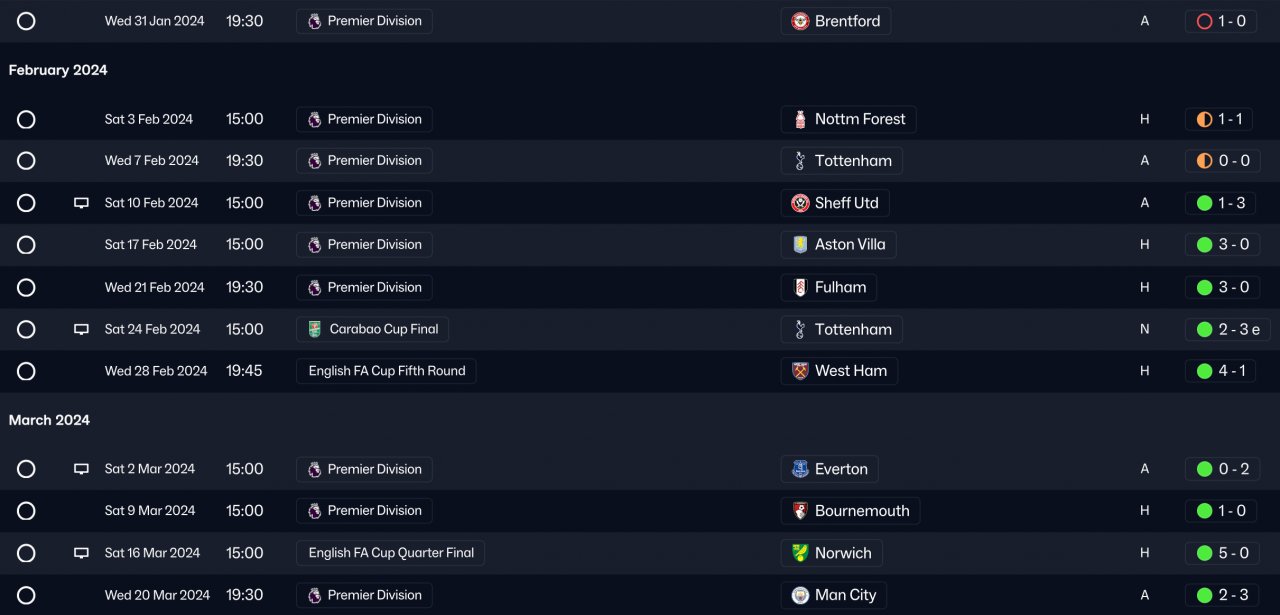This screenshot has width=1280, height=615.
Task: Click the Sheff Utd club crest
Action: [x=800, y=203]
